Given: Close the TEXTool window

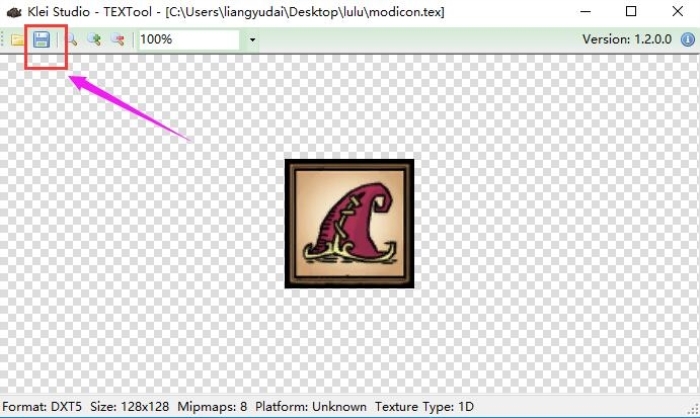Looking at the screenshot, I should point(677,12).
